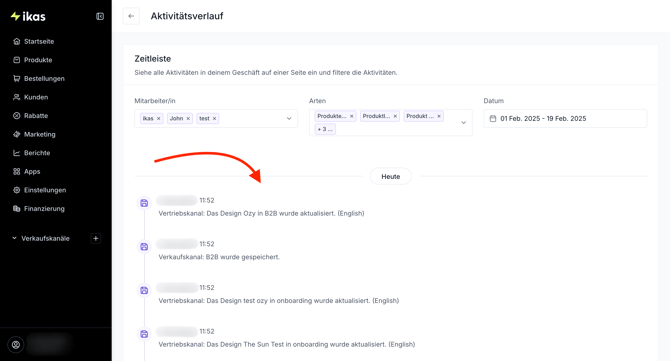The width and height of the screenshot is (670, 361).
Task: Open the Mitarbeiter/in dropdown arrow
Action: tap(289, 118)
